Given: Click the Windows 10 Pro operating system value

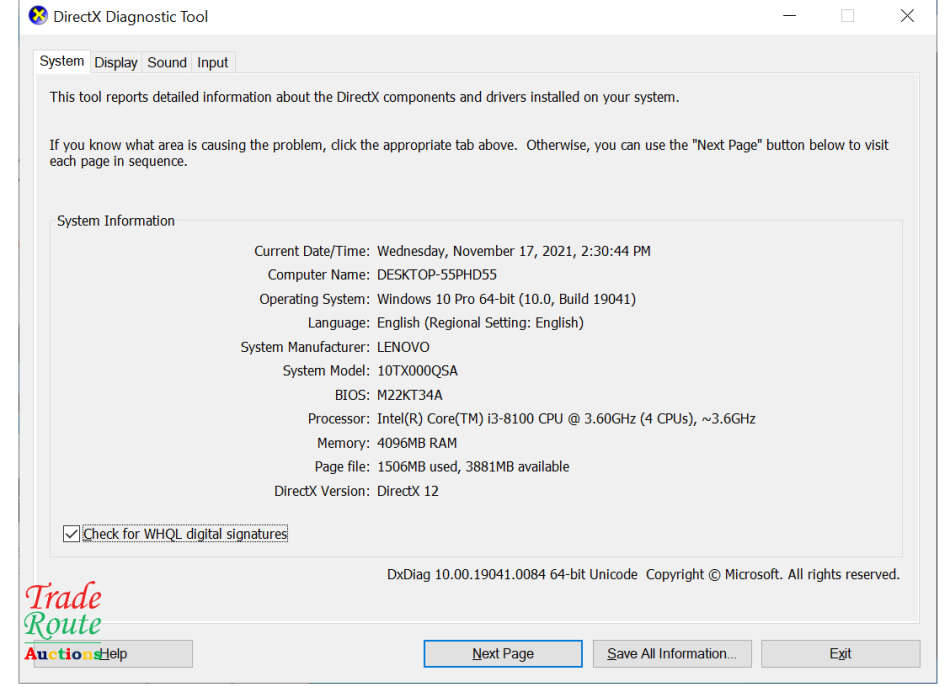Looking at the screenshot, I should click(x=506, y=299).
